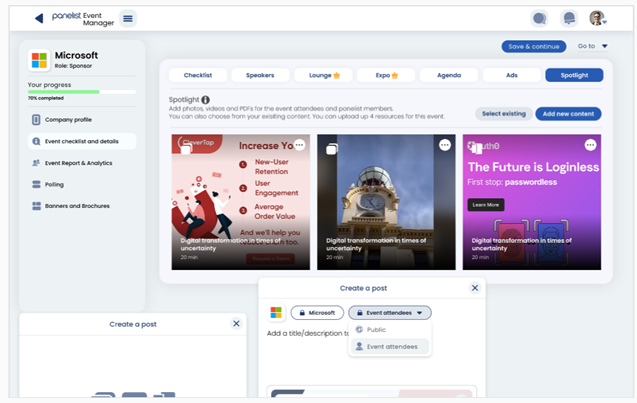Viewport: 637px width, 403px height.
Task: Open the chat messages icon
Action: pyautogui.click(x=539, y=18)
